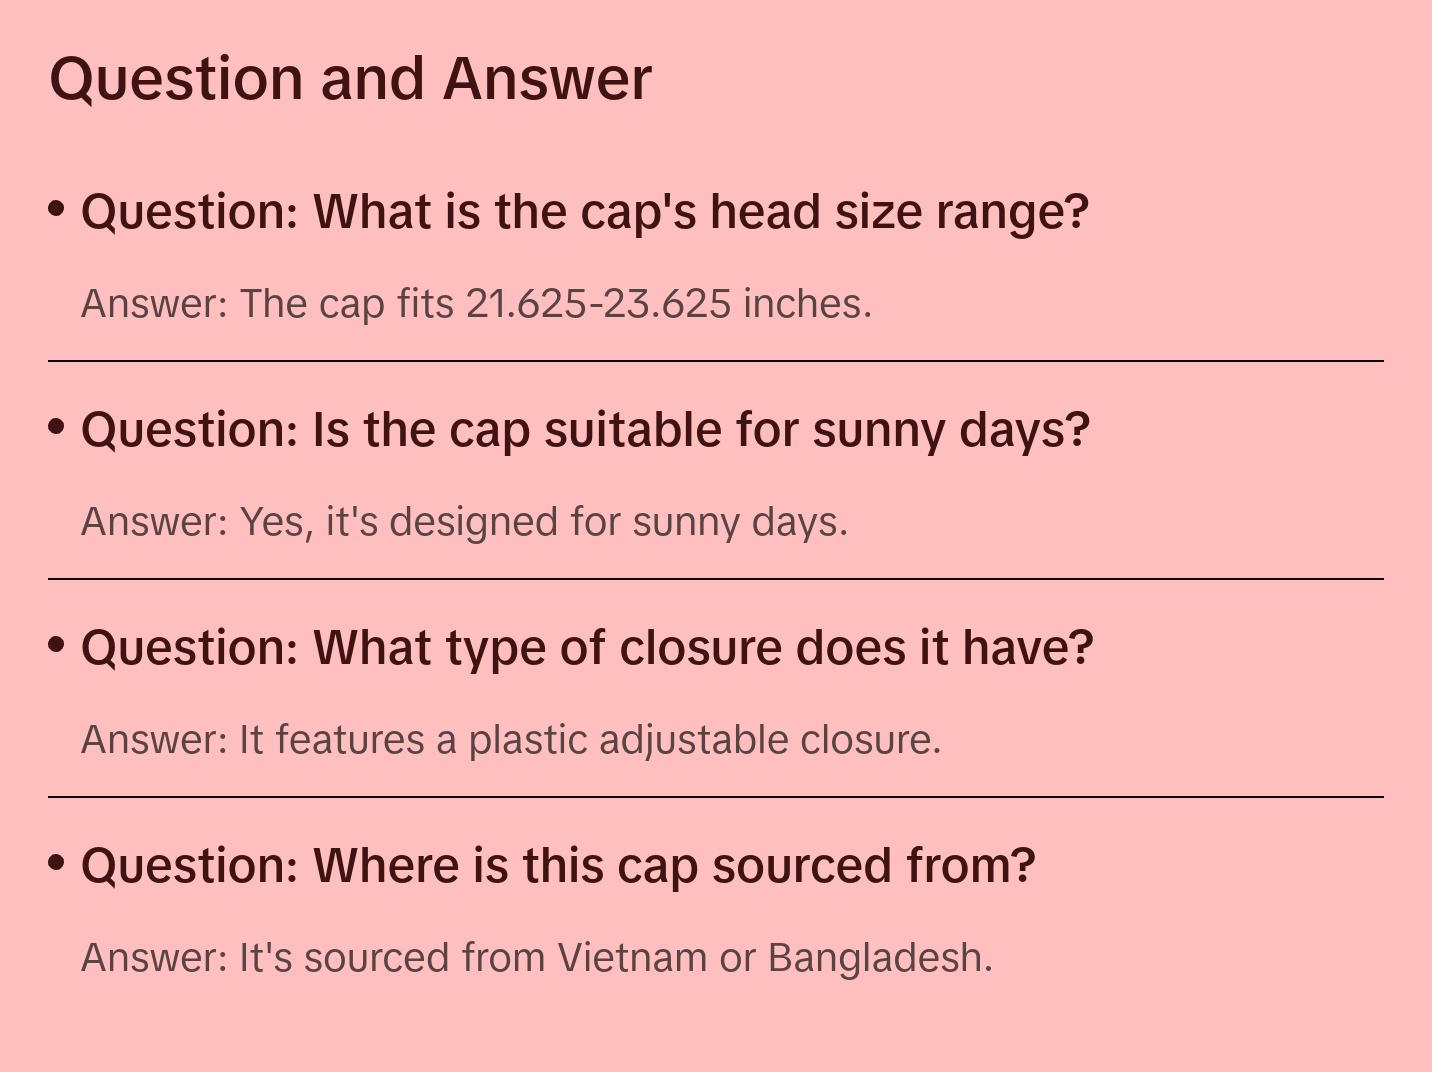Click the divider line below the sunny days answer
The width and height of the screenshot is (1432, 1072).
click(x=716, y=579)
